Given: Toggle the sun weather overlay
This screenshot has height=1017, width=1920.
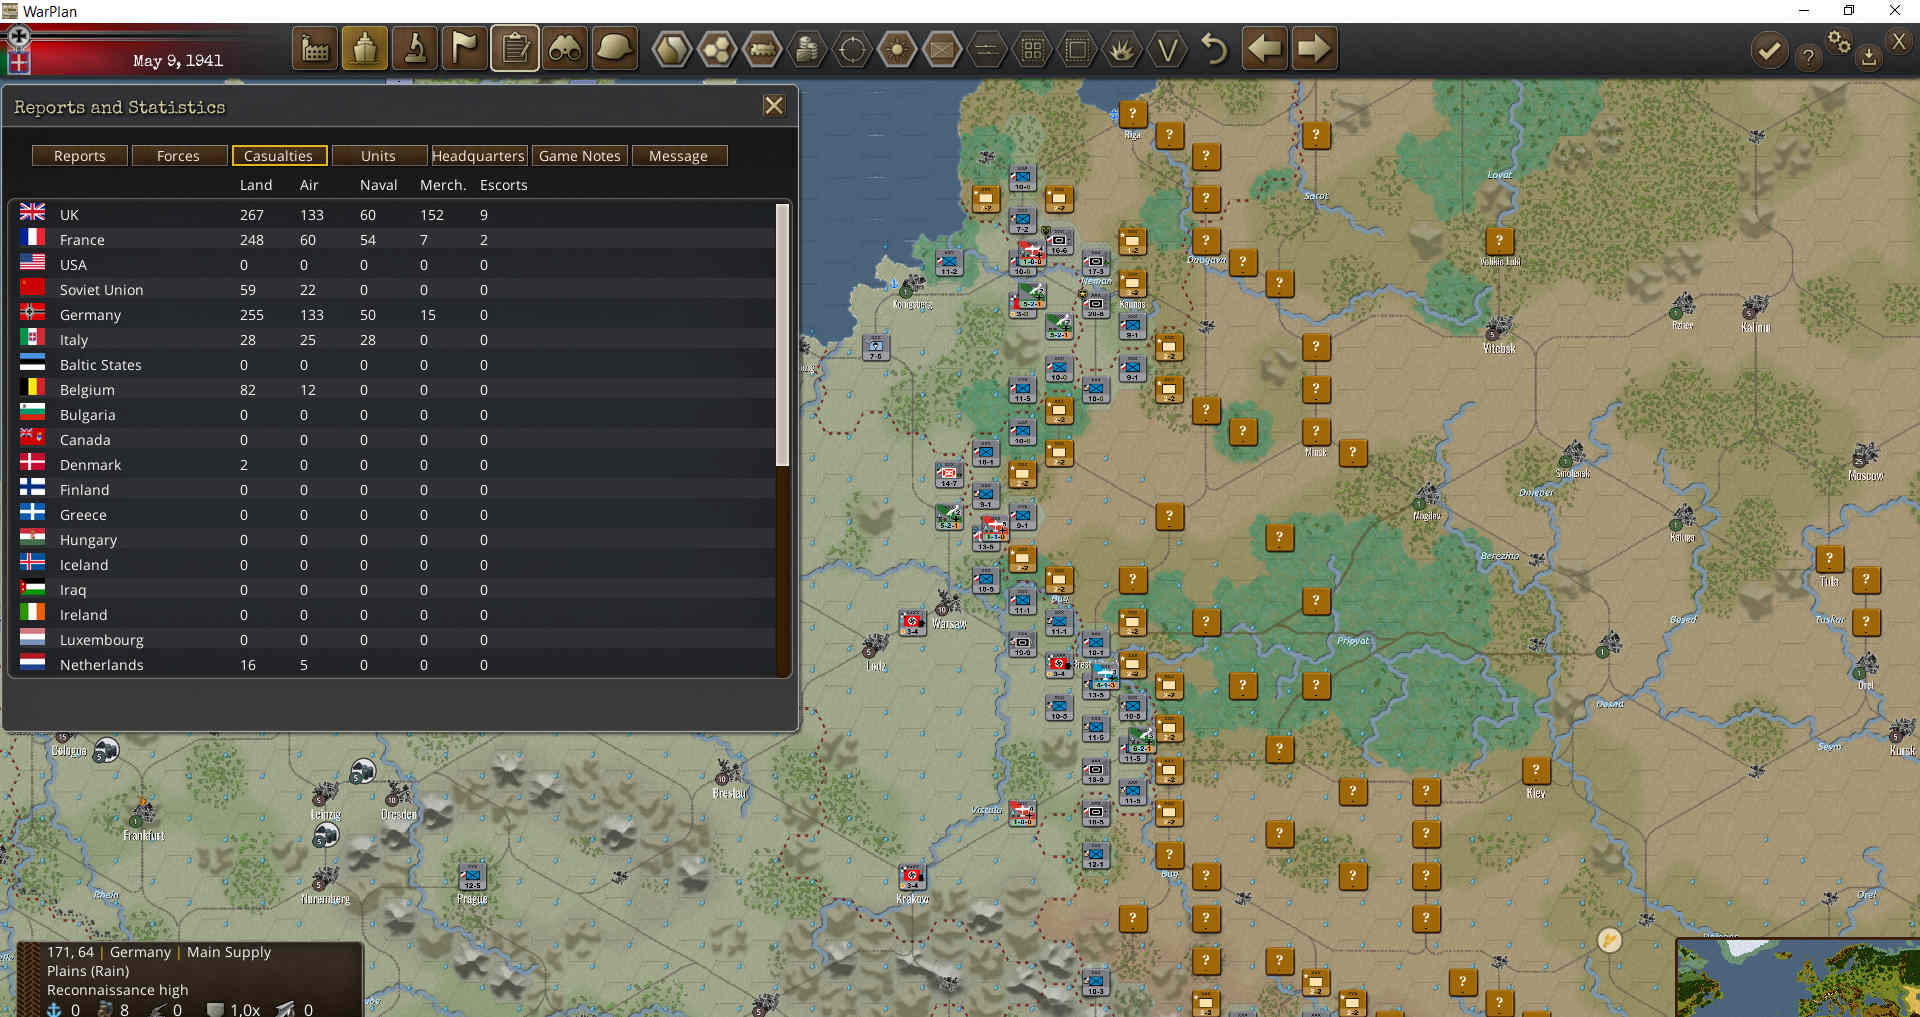Looking at the screenshot, I should [x=897, y=49].
